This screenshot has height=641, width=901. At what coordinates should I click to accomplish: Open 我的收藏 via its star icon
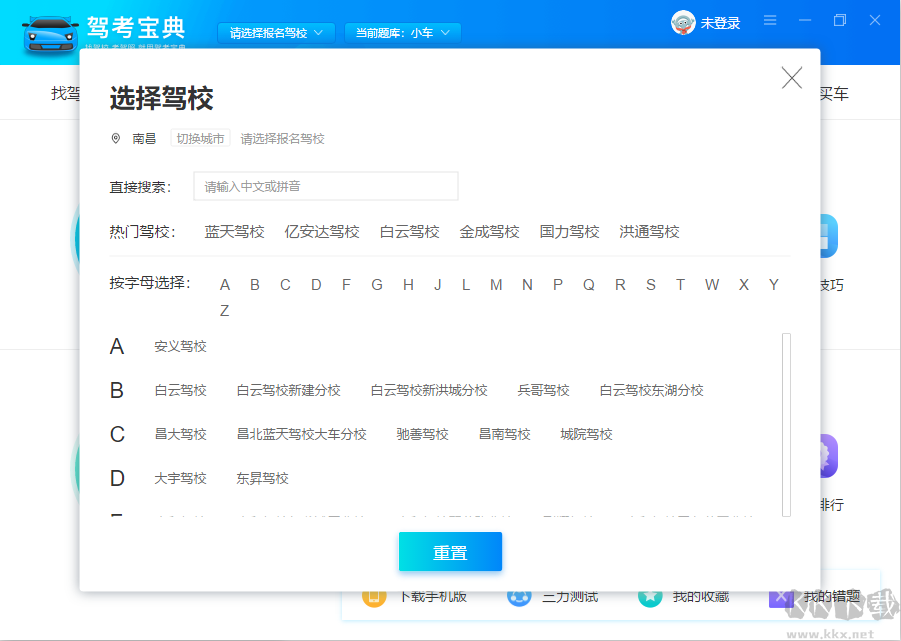point(650,595)
